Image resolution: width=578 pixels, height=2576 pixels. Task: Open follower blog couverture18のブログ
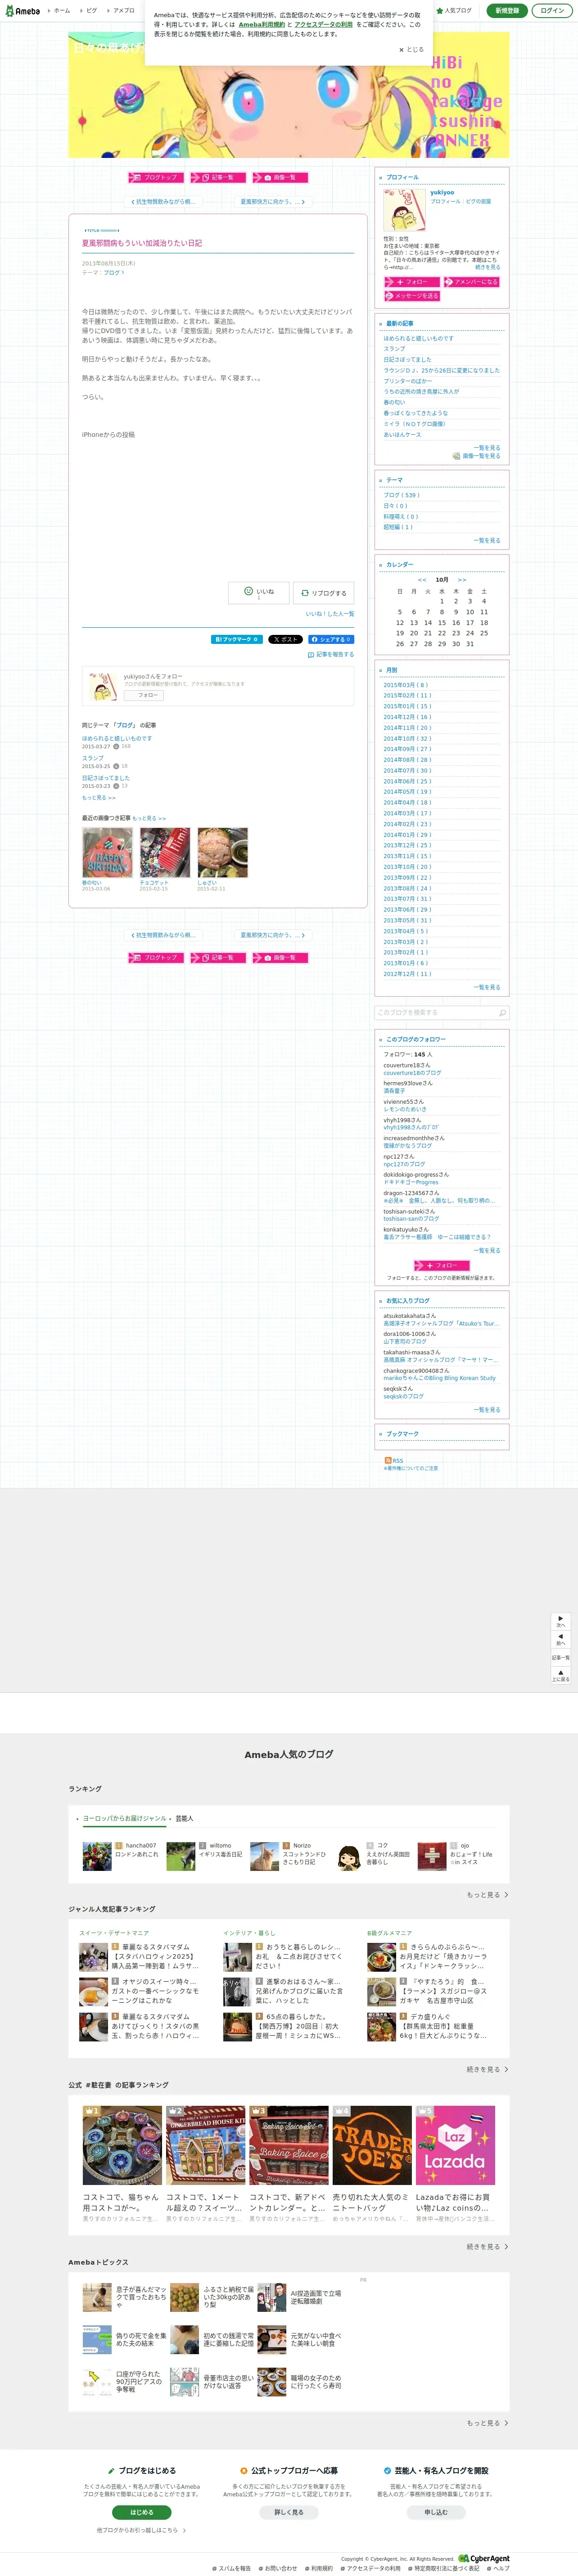coord(412,1073)
